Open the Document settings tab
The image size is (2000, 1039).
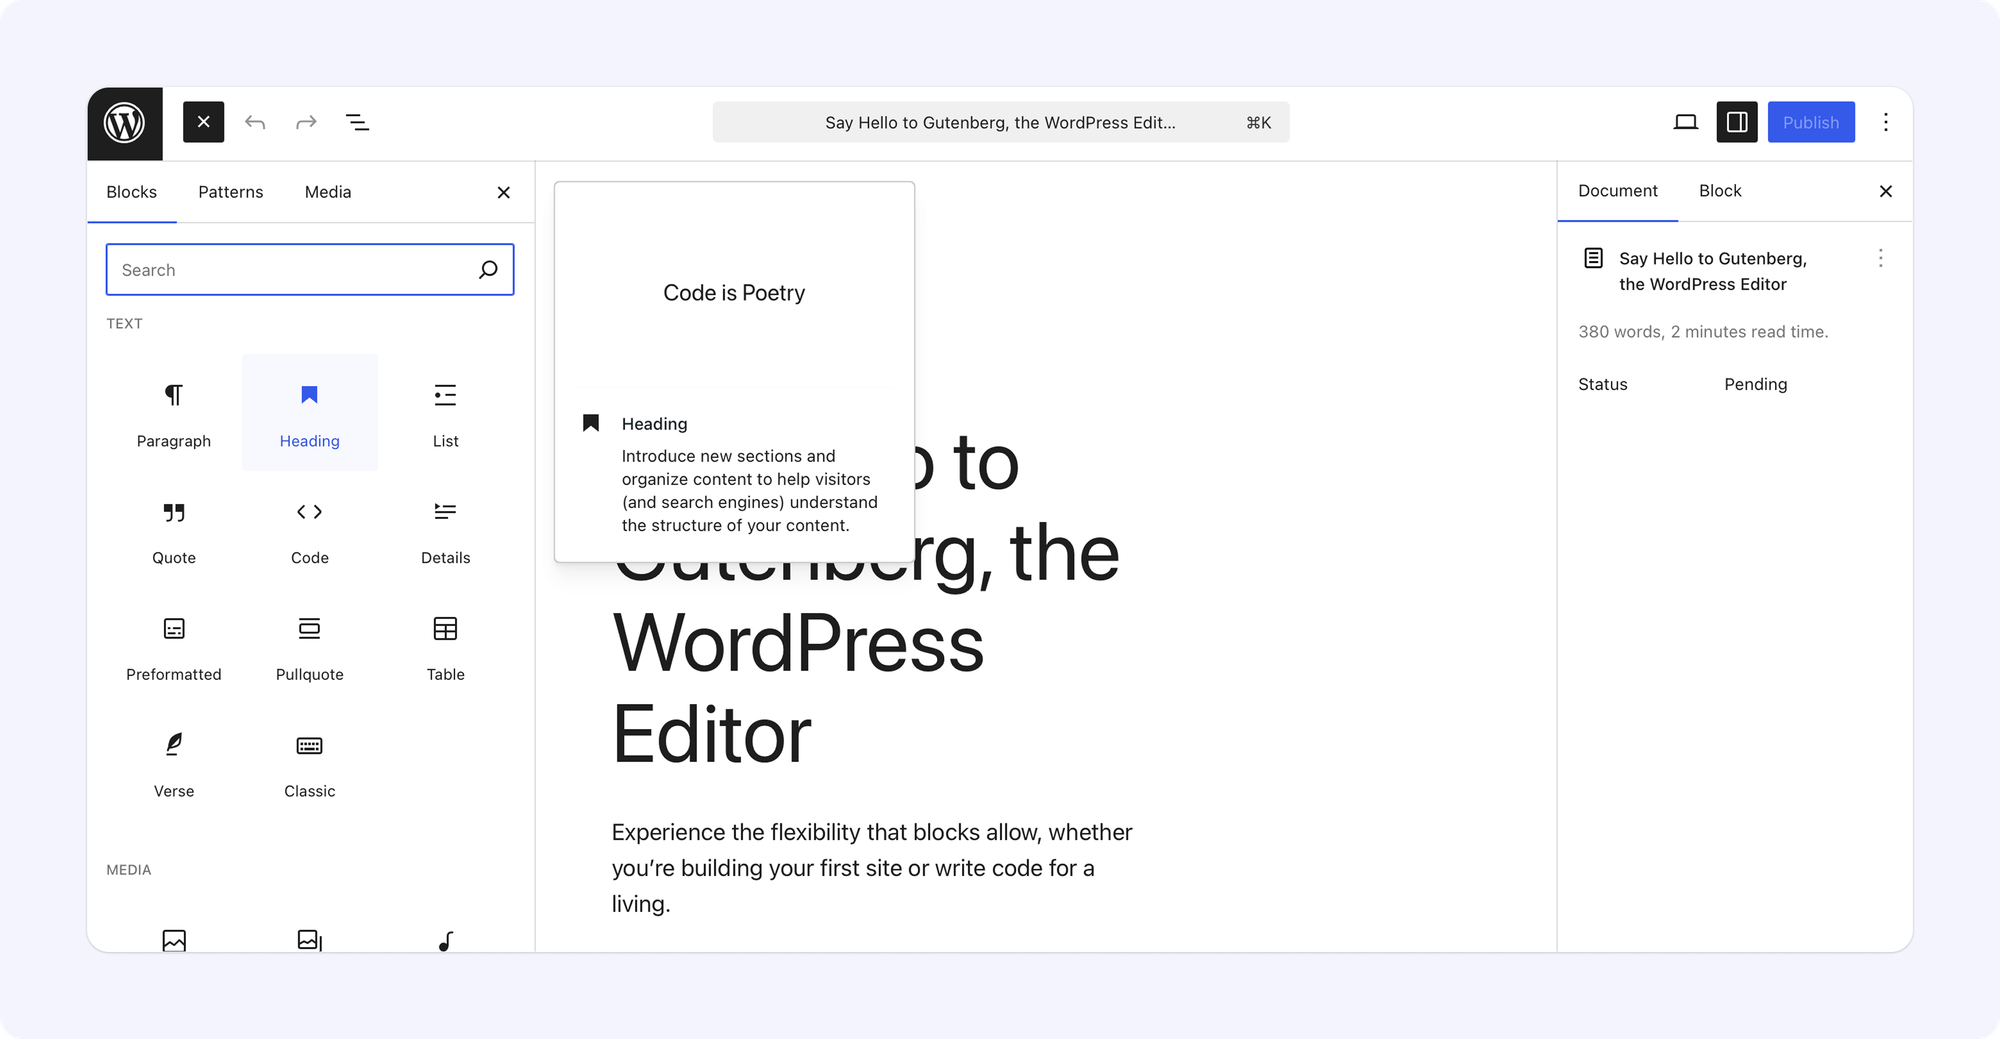[x=1618, y=191]
